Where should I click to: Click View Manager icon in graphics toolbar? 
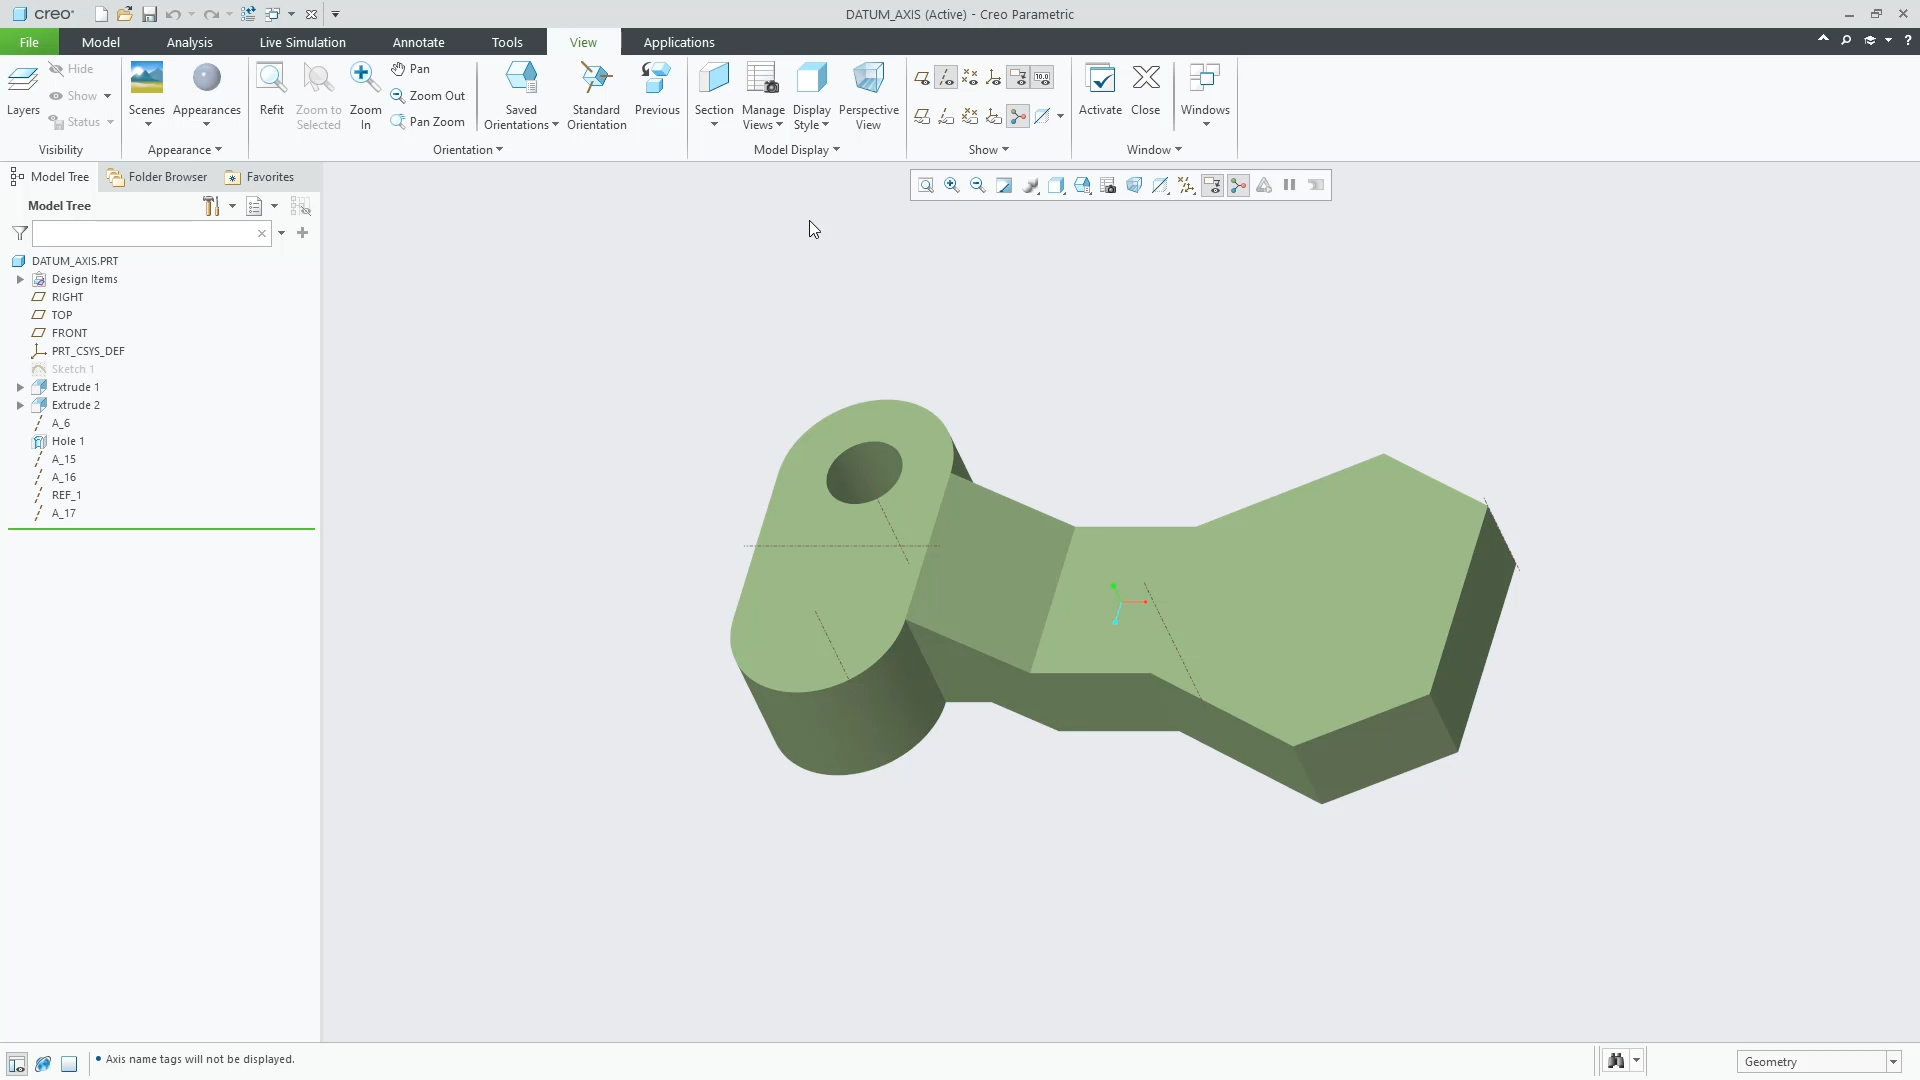click(1108, 185)
